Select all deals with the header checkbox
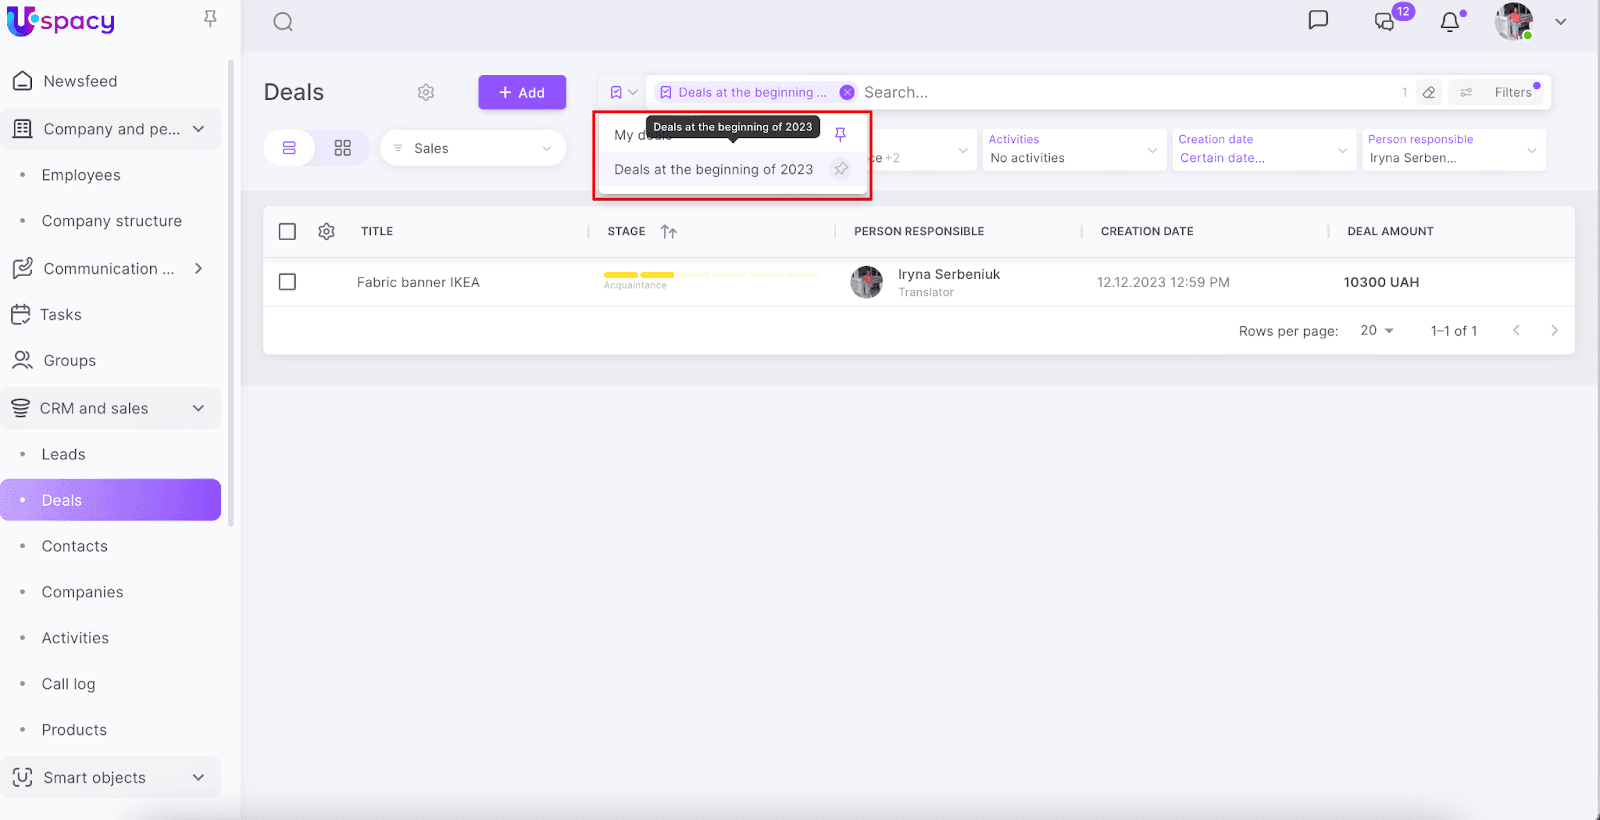Image resolution: width=1600 pixels, height=820 pixels. pos(287,231)
